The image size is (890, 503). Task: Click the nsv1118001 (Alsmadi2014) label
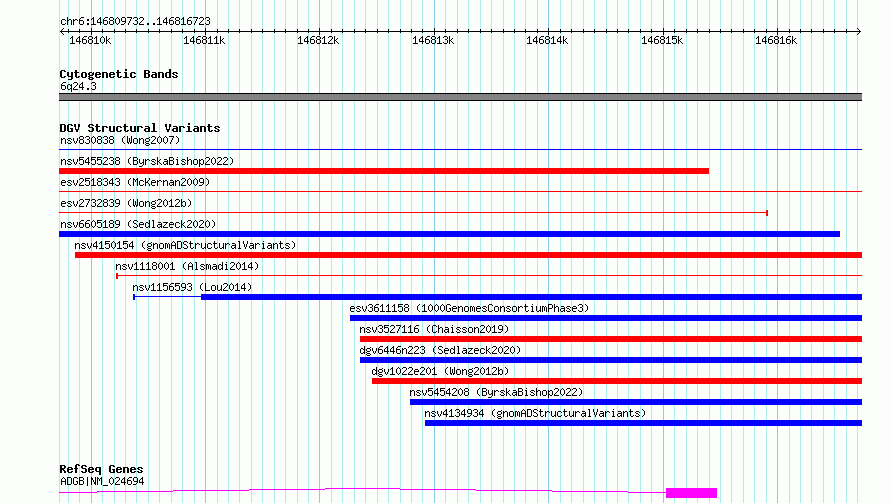187,266
